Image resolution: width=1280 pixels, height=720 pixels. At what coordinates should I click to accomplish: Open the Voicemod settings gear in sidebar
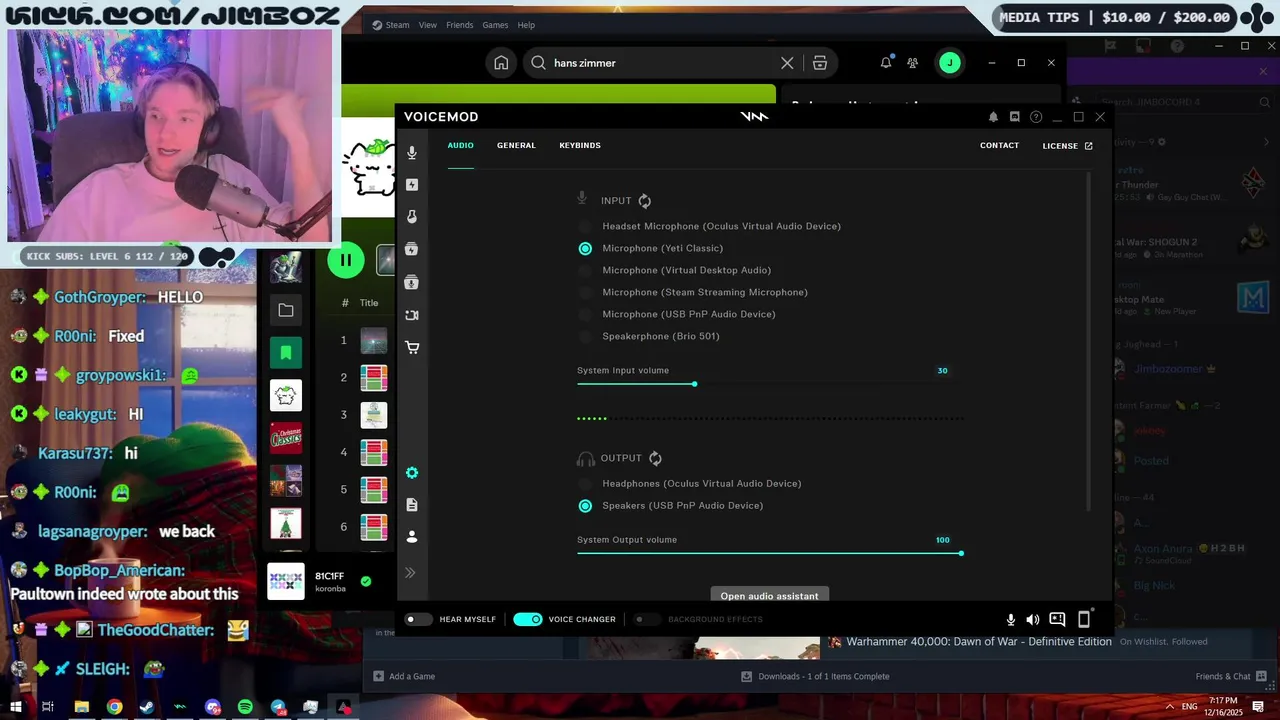pos(412,473)
